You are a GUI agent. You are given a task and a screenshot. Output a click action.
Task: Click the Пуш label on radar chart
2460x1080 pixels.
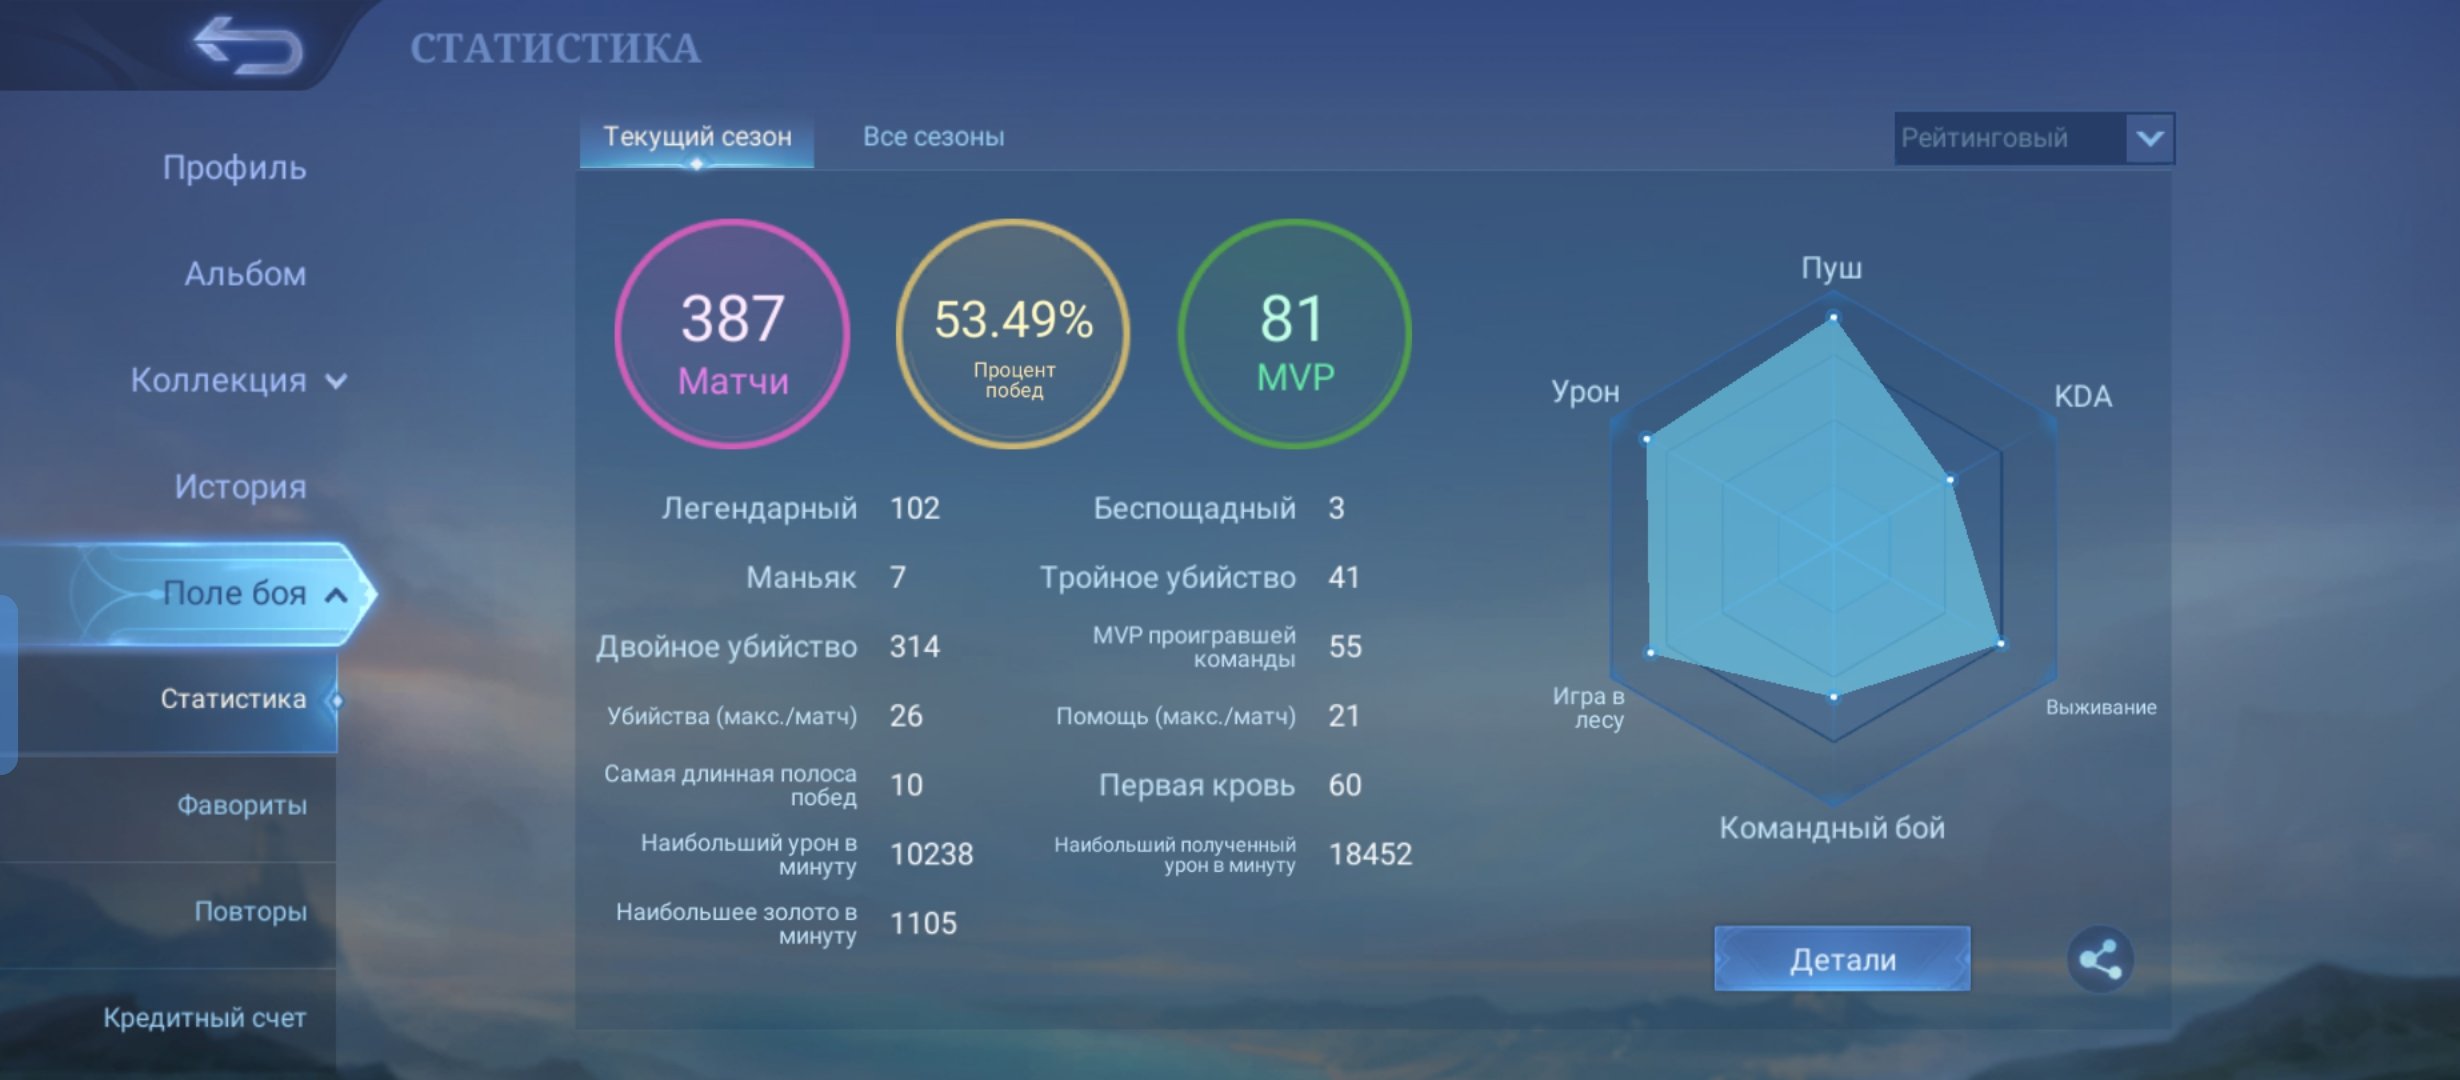click(x=1832, y=268)
